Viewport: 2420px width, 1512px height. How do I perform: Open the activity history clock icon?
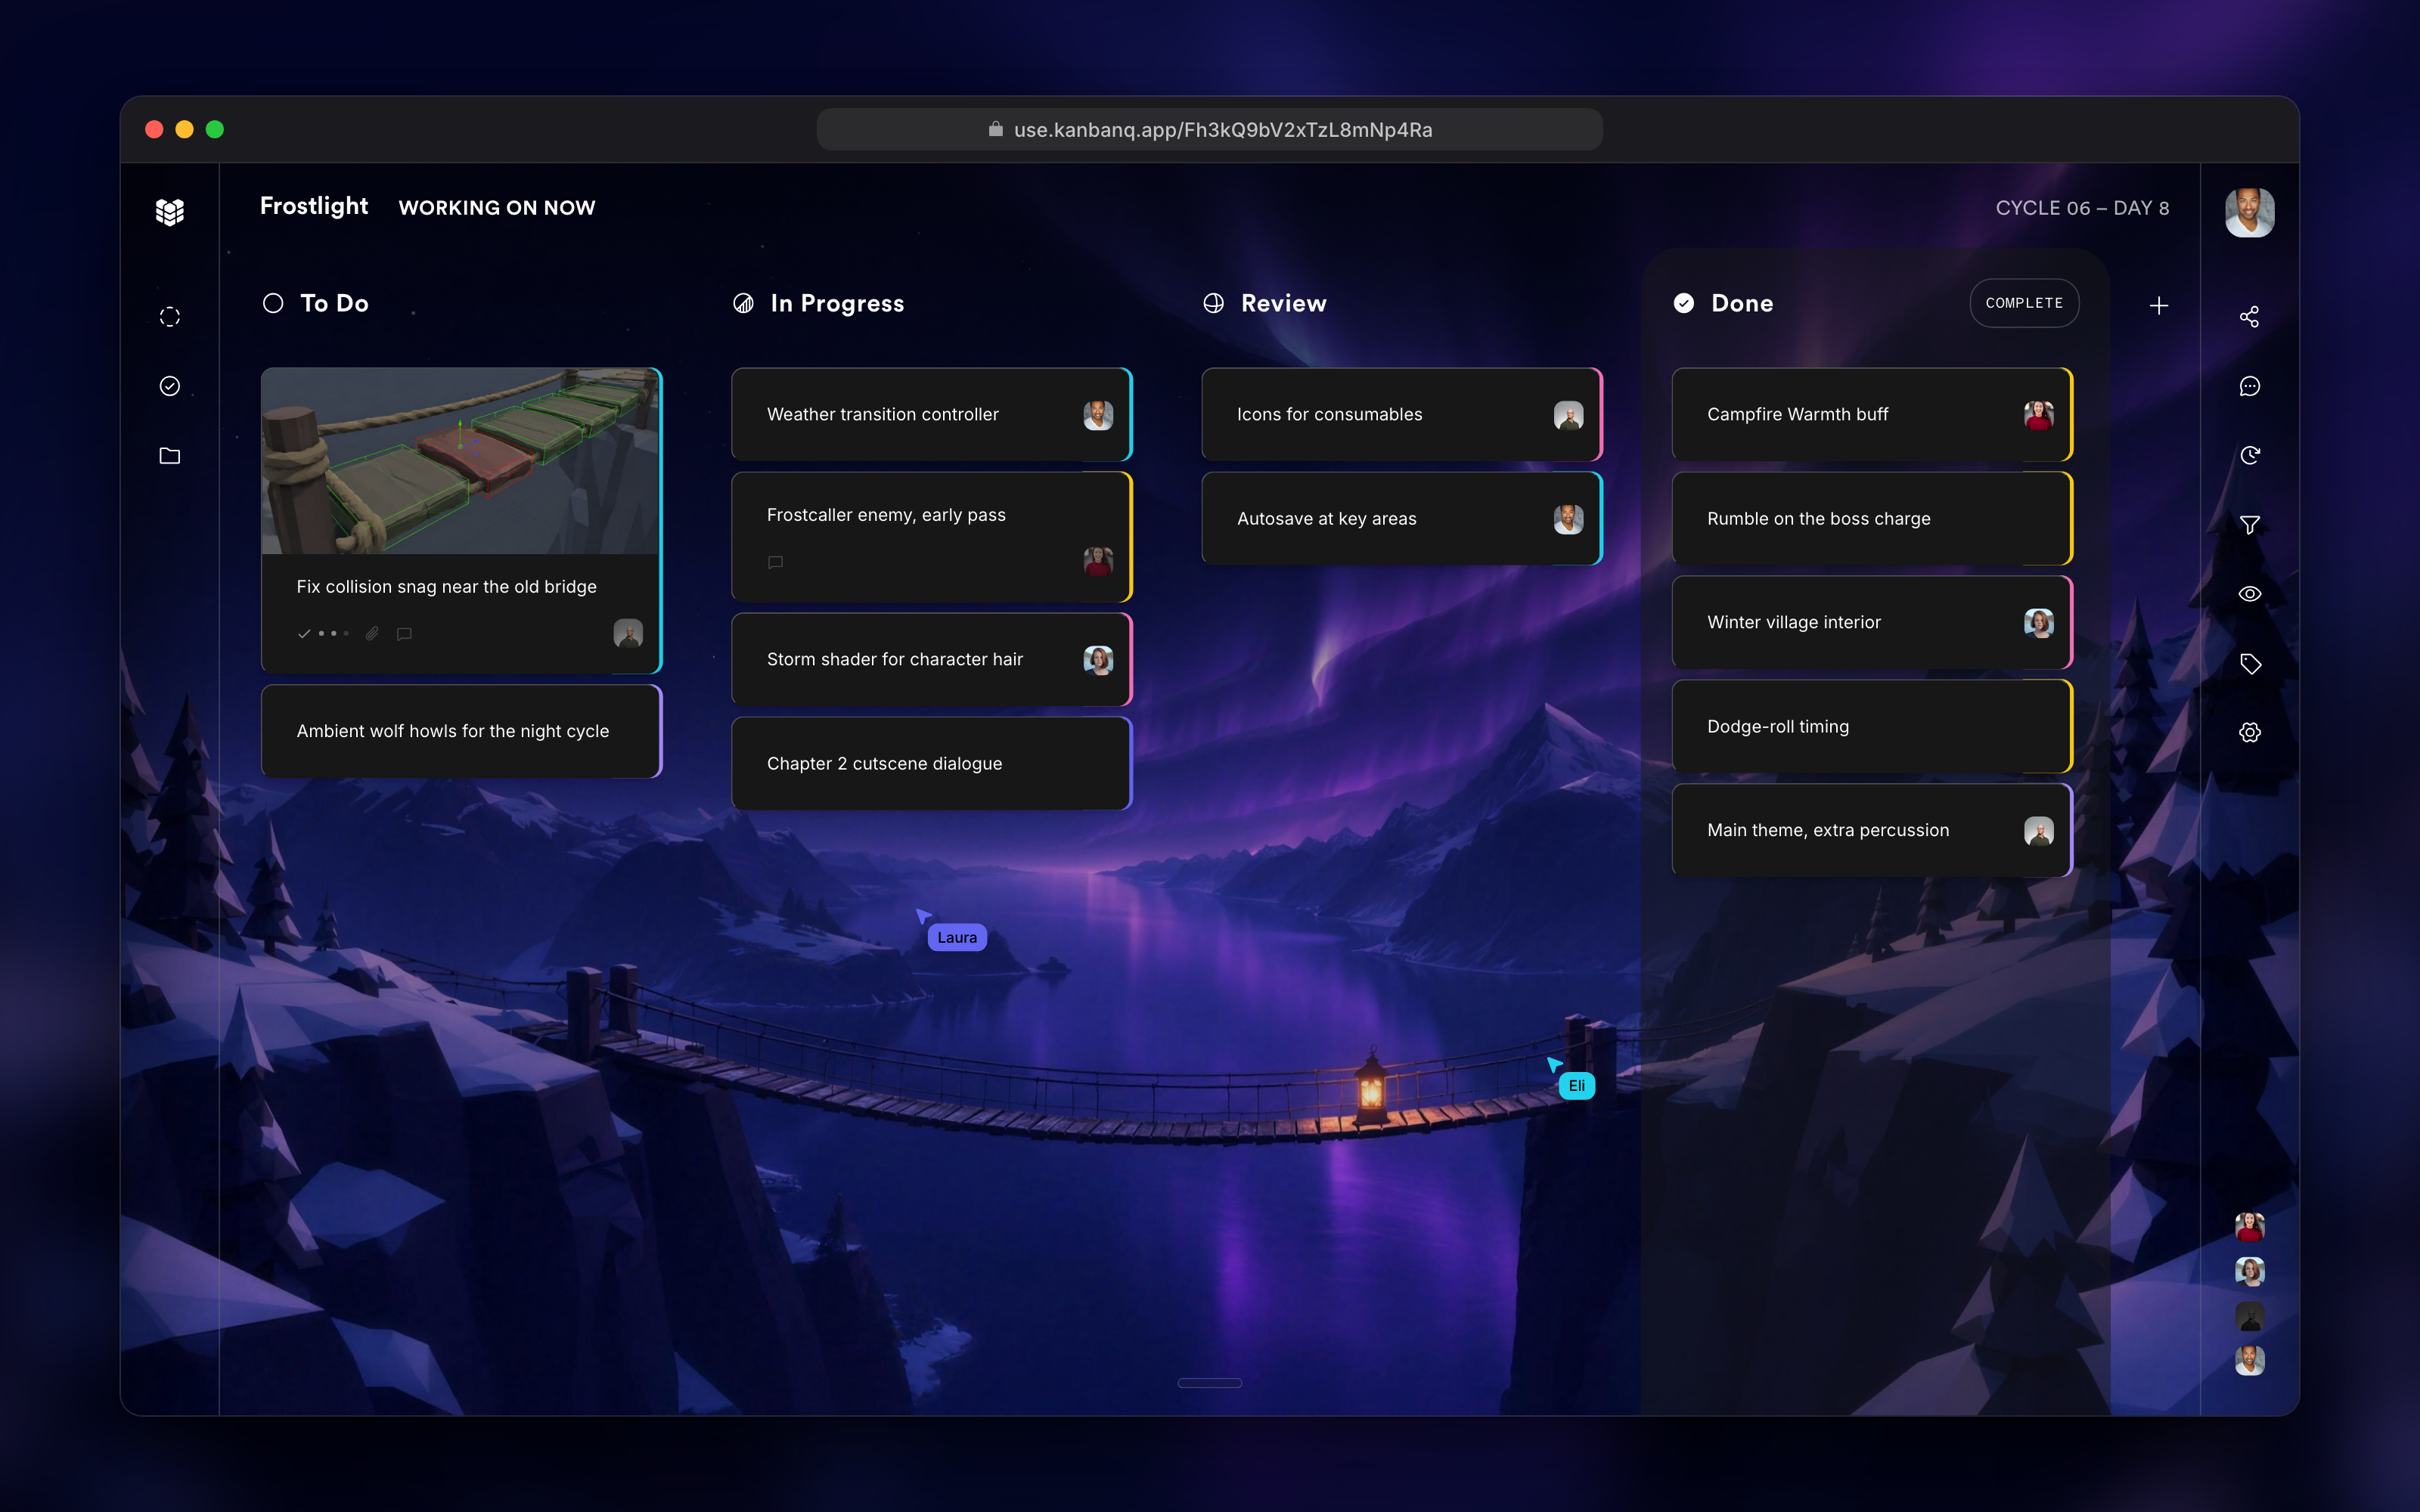(2249, 456)
